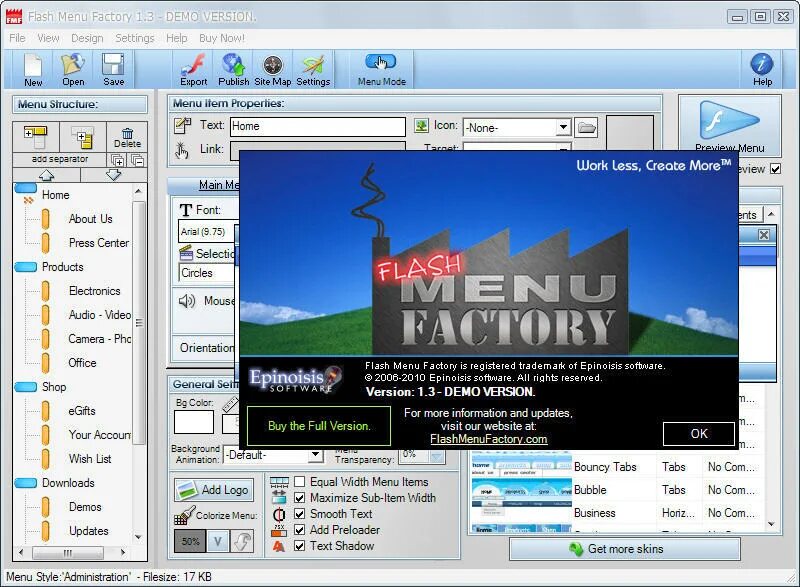Click the add separator button
The height and width of the screenshot is (587, 800).
pyautogui.click(x=60, y=159)
